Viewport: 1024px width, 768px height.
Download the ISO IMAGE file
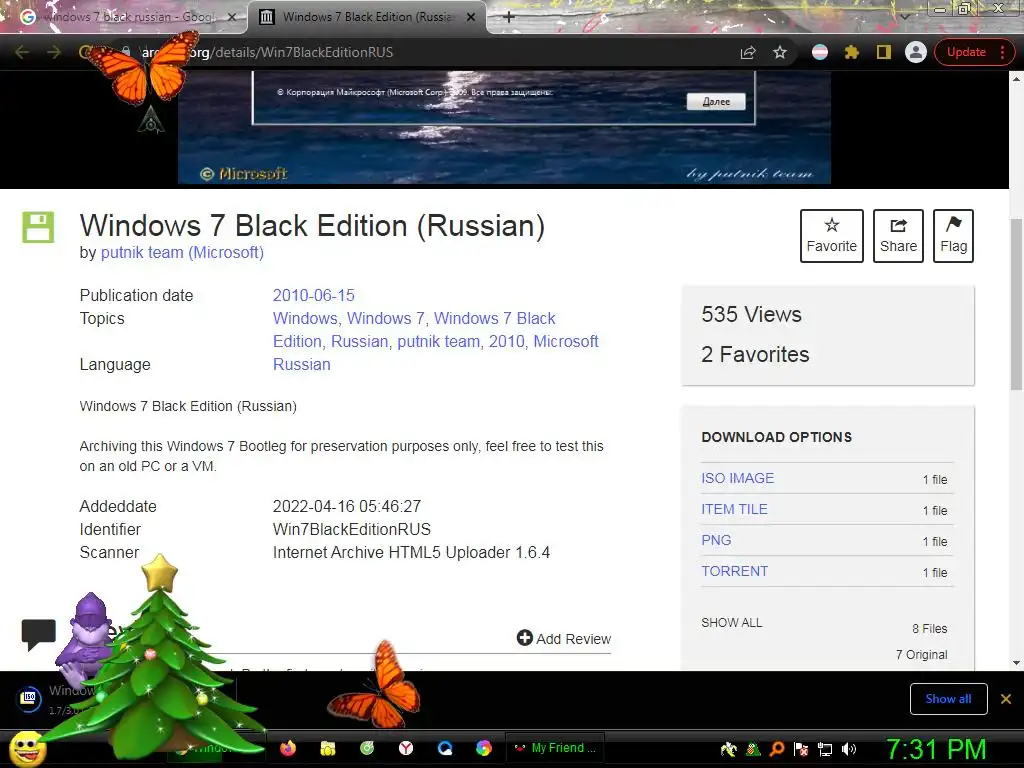(x=737, y=478)
